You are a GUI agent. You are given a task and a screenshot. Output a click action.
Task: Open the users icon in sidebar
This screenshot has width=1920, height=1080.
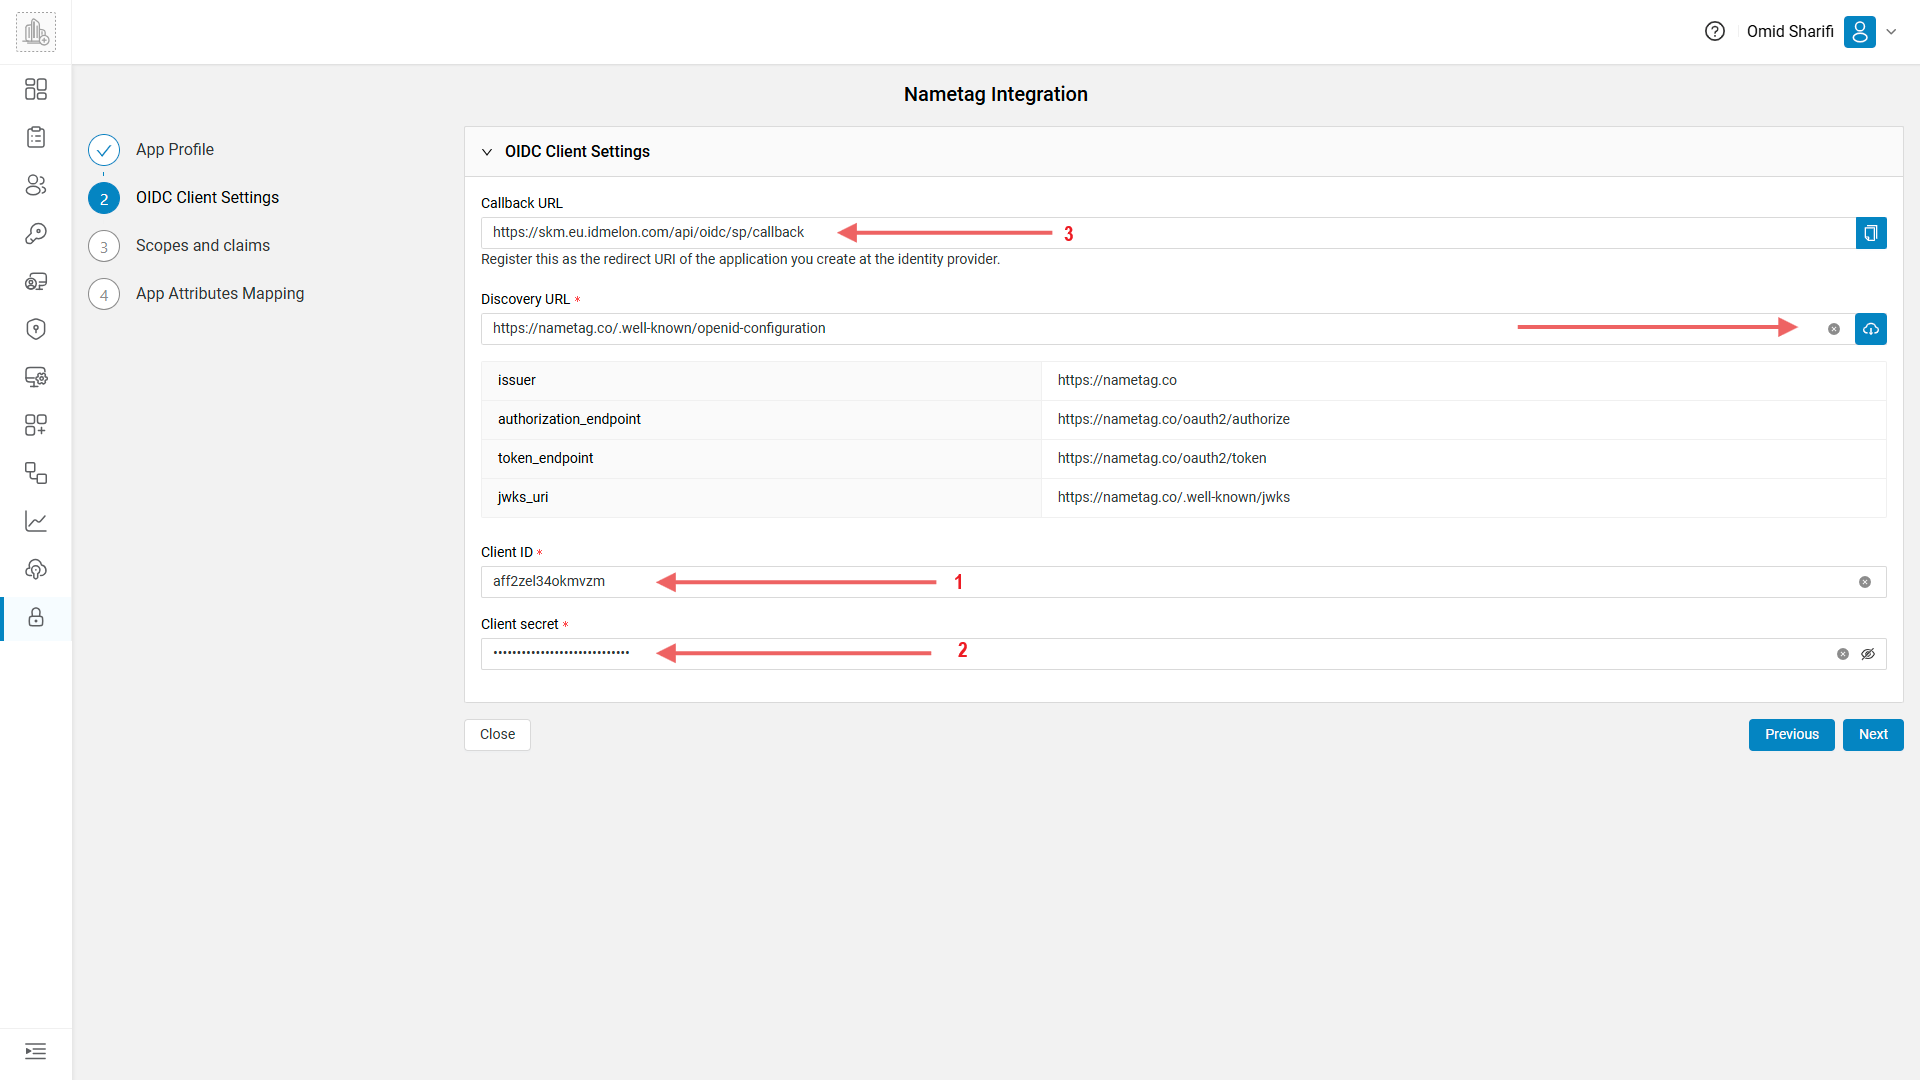pos(36,186)
